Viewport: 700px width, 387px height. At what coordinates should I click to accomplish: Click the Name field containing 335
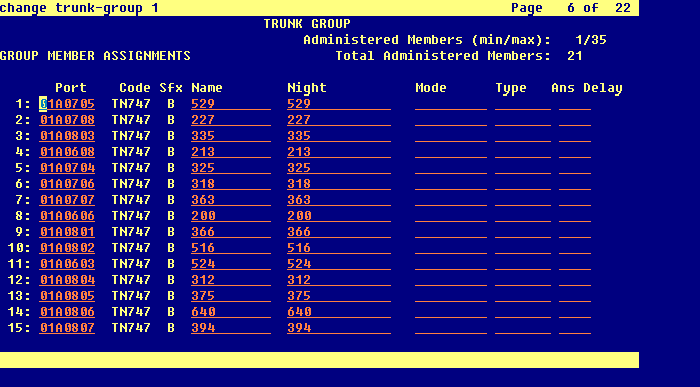tap(231, 136)
